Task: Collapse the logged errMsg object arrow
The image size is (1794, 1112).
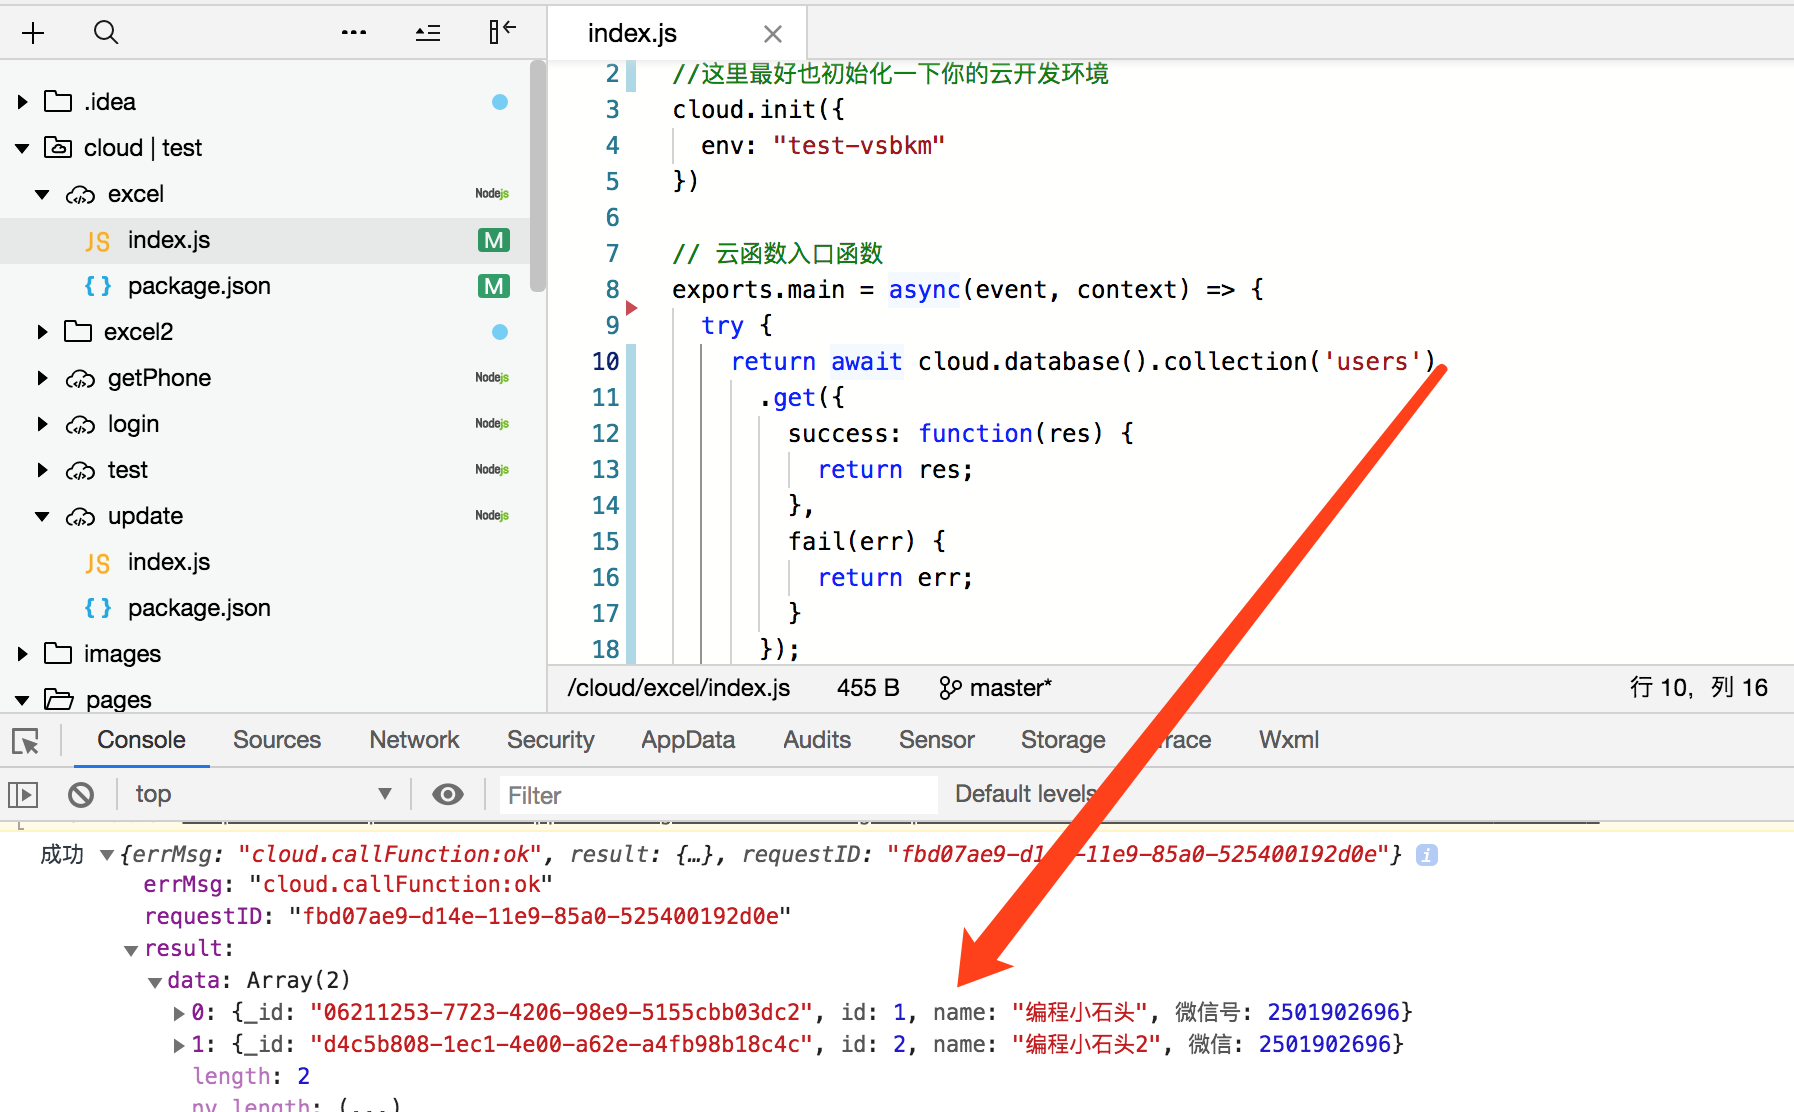Action: 107,855
